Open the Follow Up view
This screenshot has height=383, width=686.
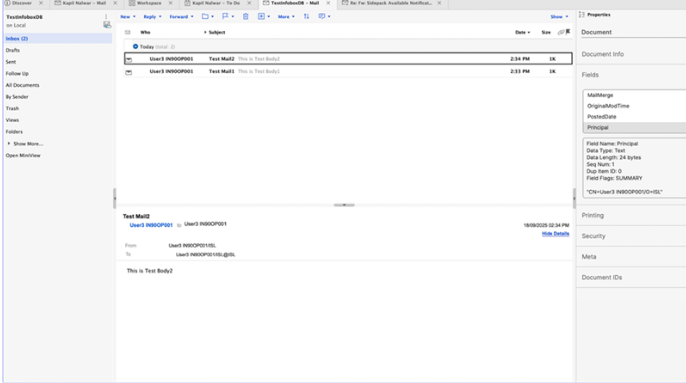click(x=17, y=74)
